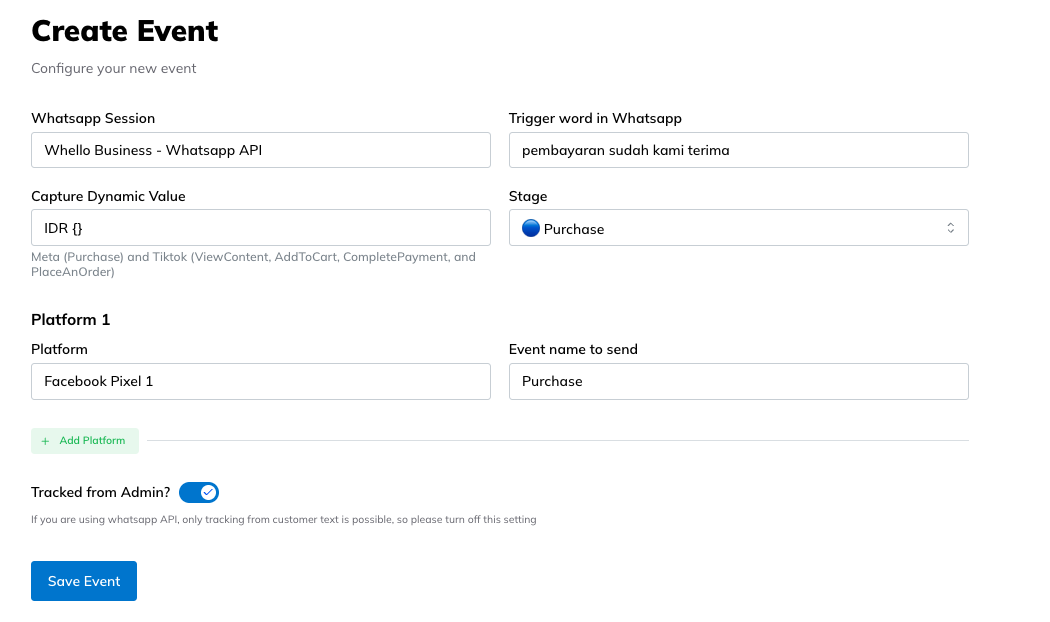Click the Platform 1 section heading

tap(71, 320)
